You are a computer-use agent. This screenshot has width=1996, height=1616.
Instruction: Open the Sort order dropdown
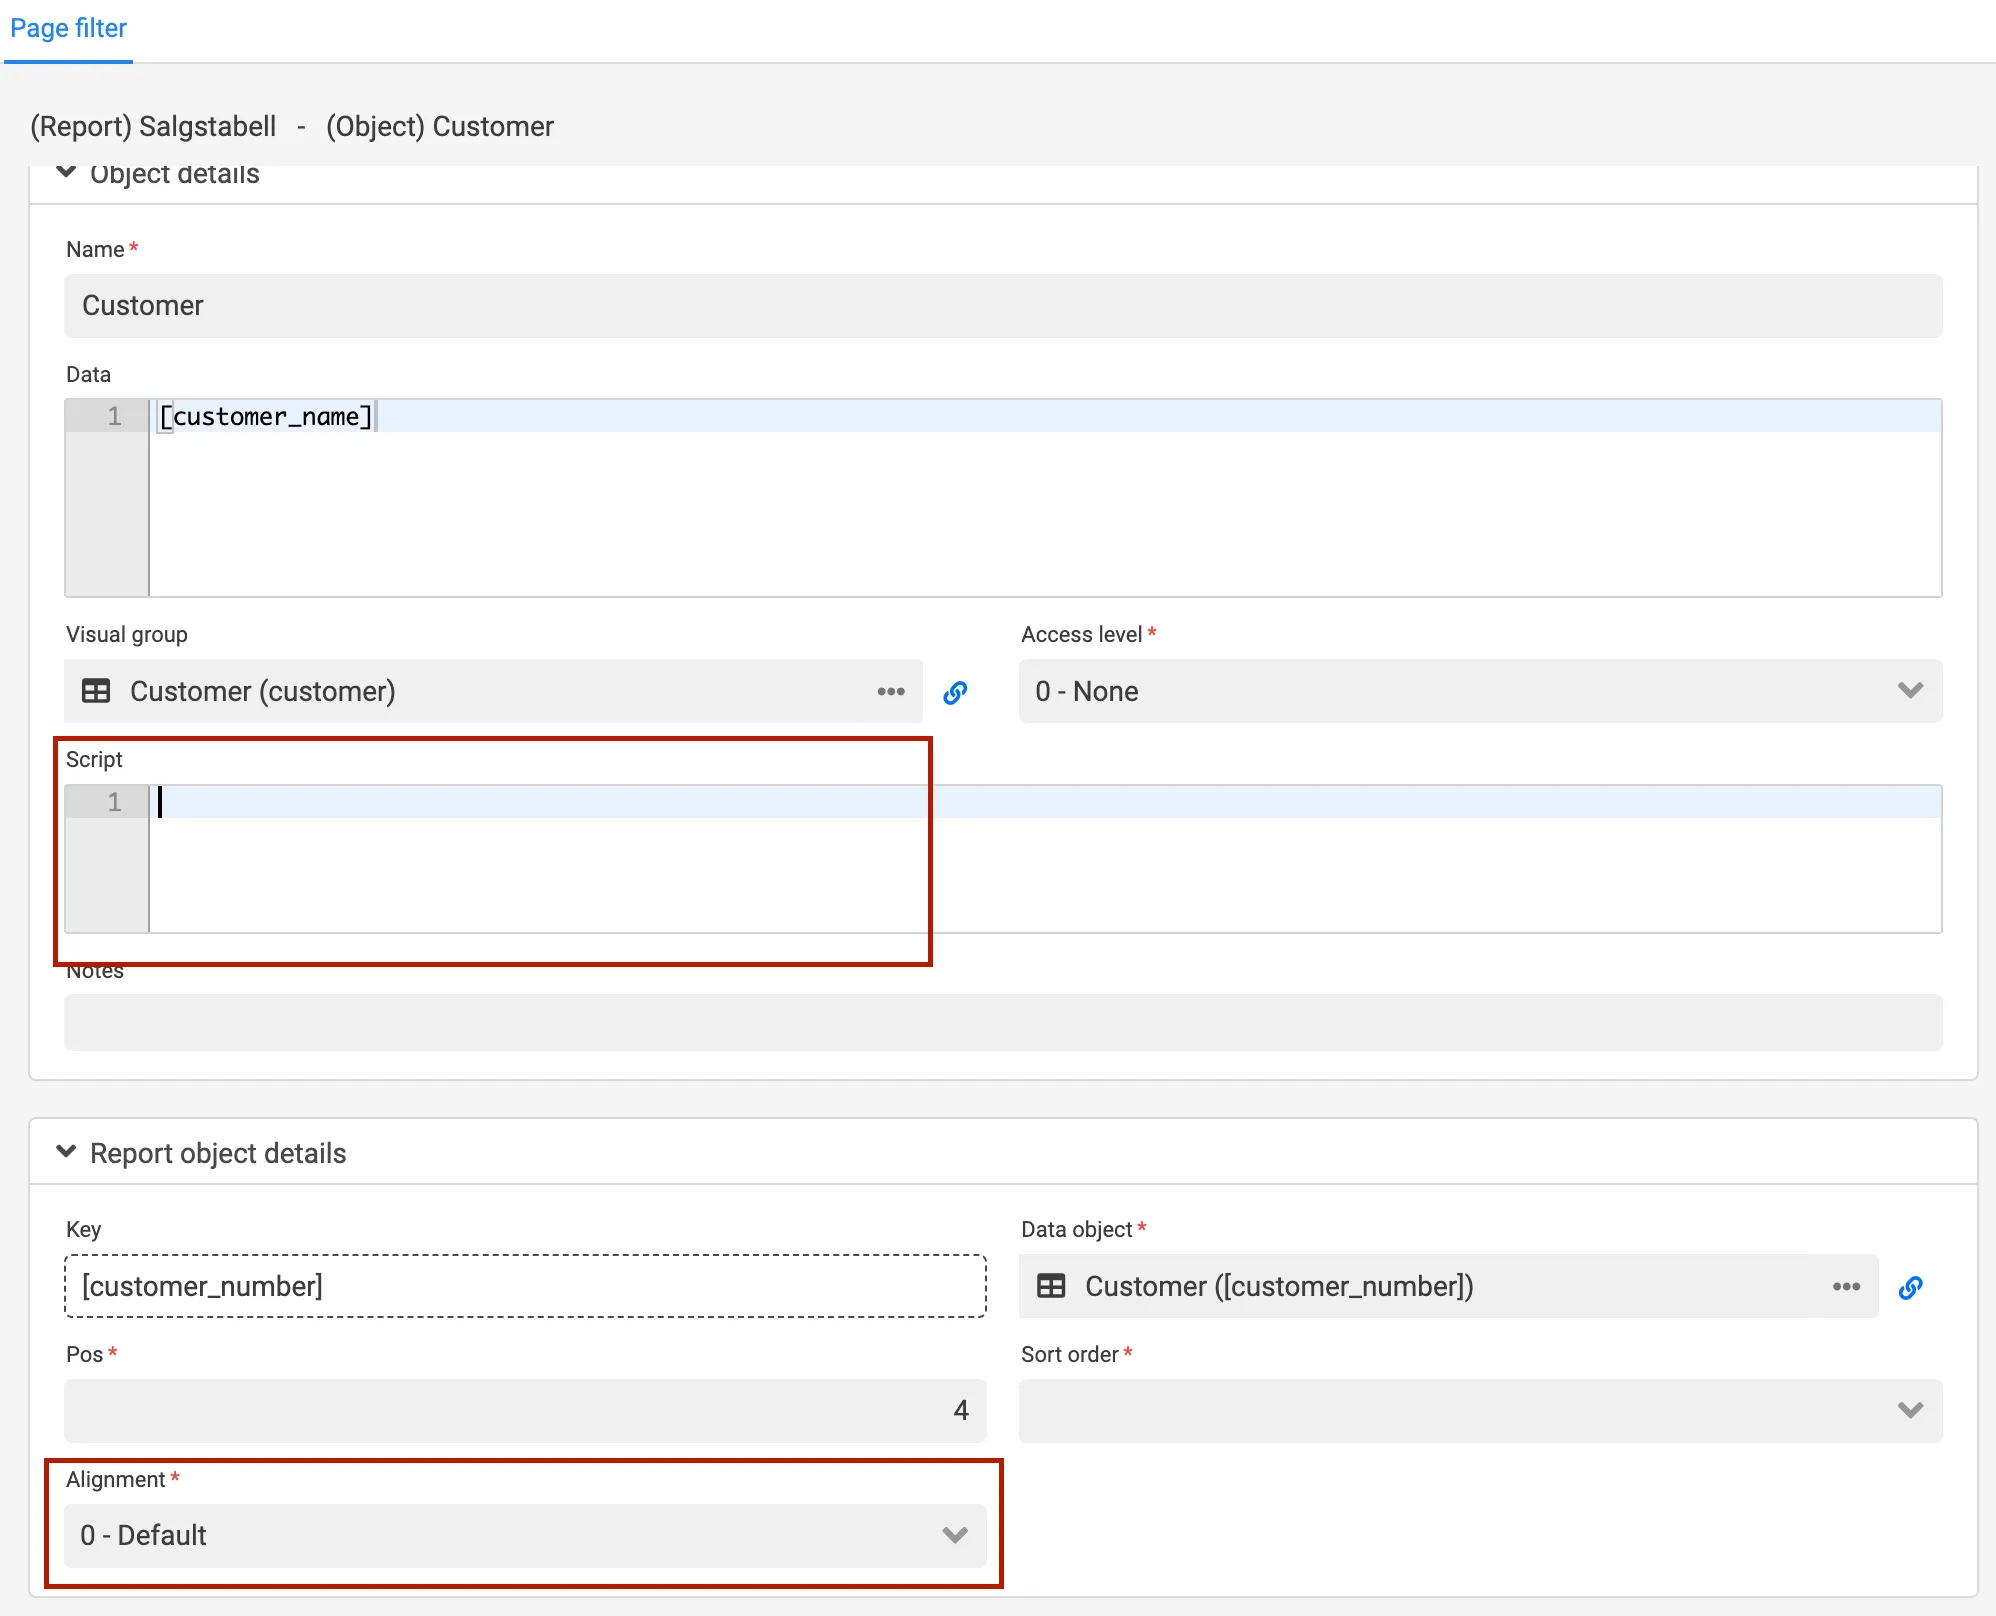click(x=1909, y=1411)
